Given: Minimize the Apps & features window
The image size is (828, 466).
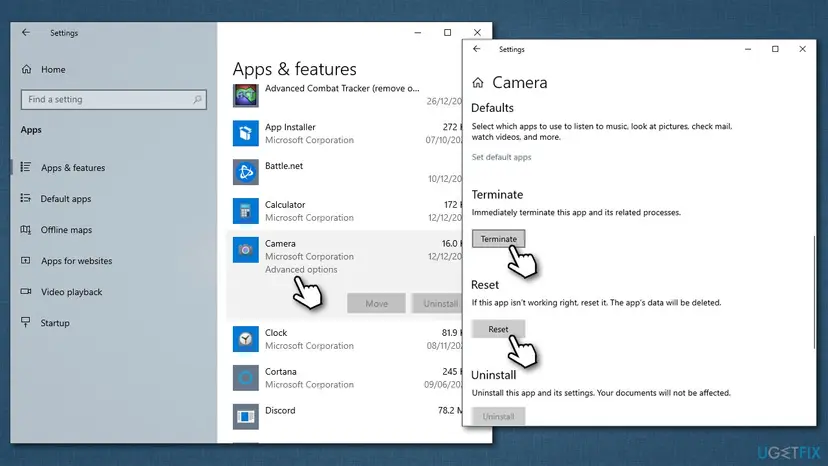Looking at the screenshot, I should [x=418, y=33].
